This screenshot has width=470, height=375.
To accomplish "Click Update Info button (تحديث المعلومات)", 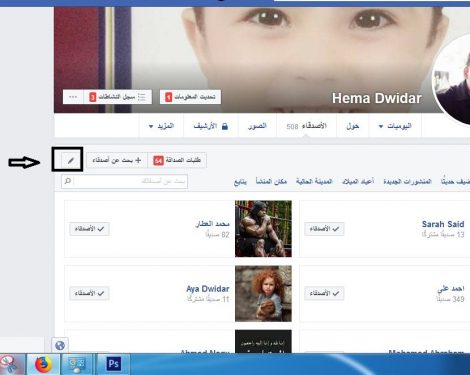I will 190,97.
